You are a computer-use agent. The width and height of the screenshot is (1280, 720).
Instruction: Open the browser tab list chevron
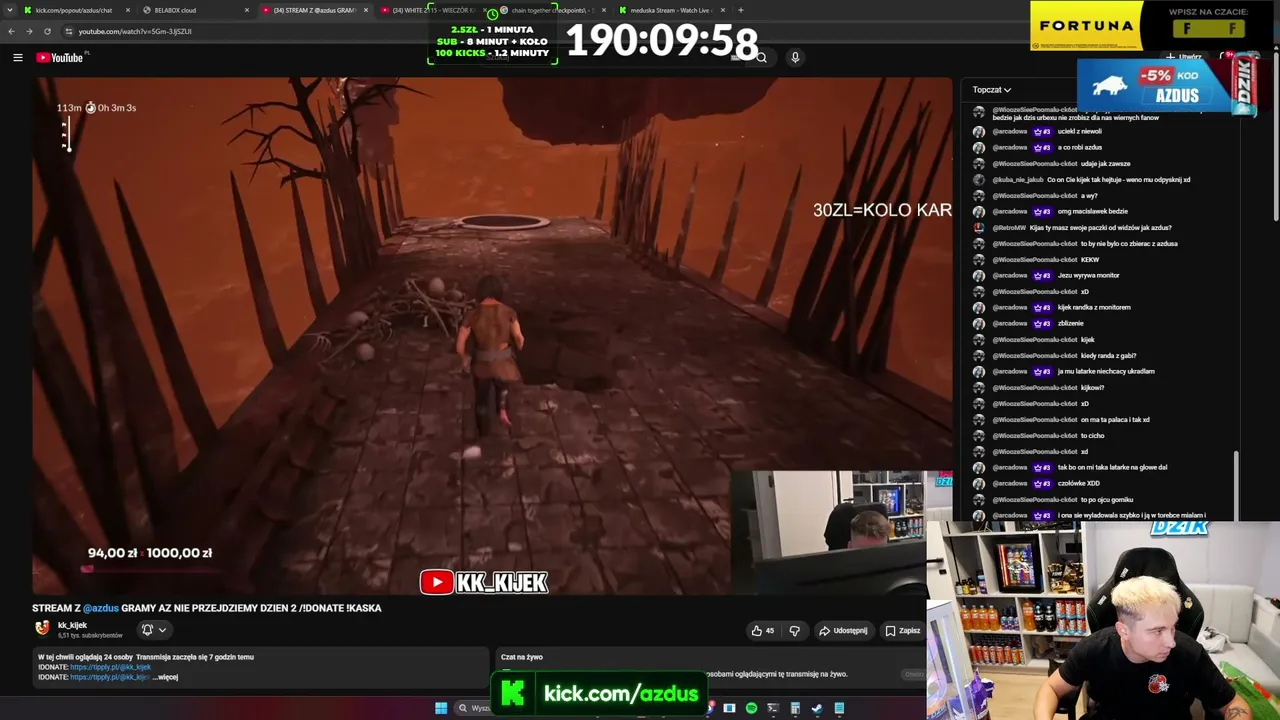pos(9,10)
